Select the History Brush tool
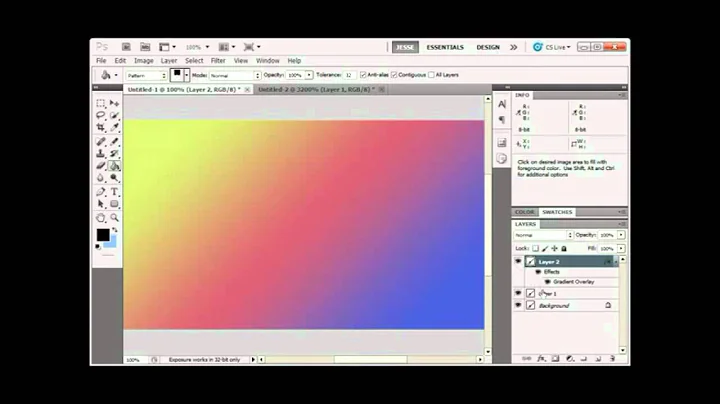The height and width of the screenshot is (404, 720). coord(114,153)
